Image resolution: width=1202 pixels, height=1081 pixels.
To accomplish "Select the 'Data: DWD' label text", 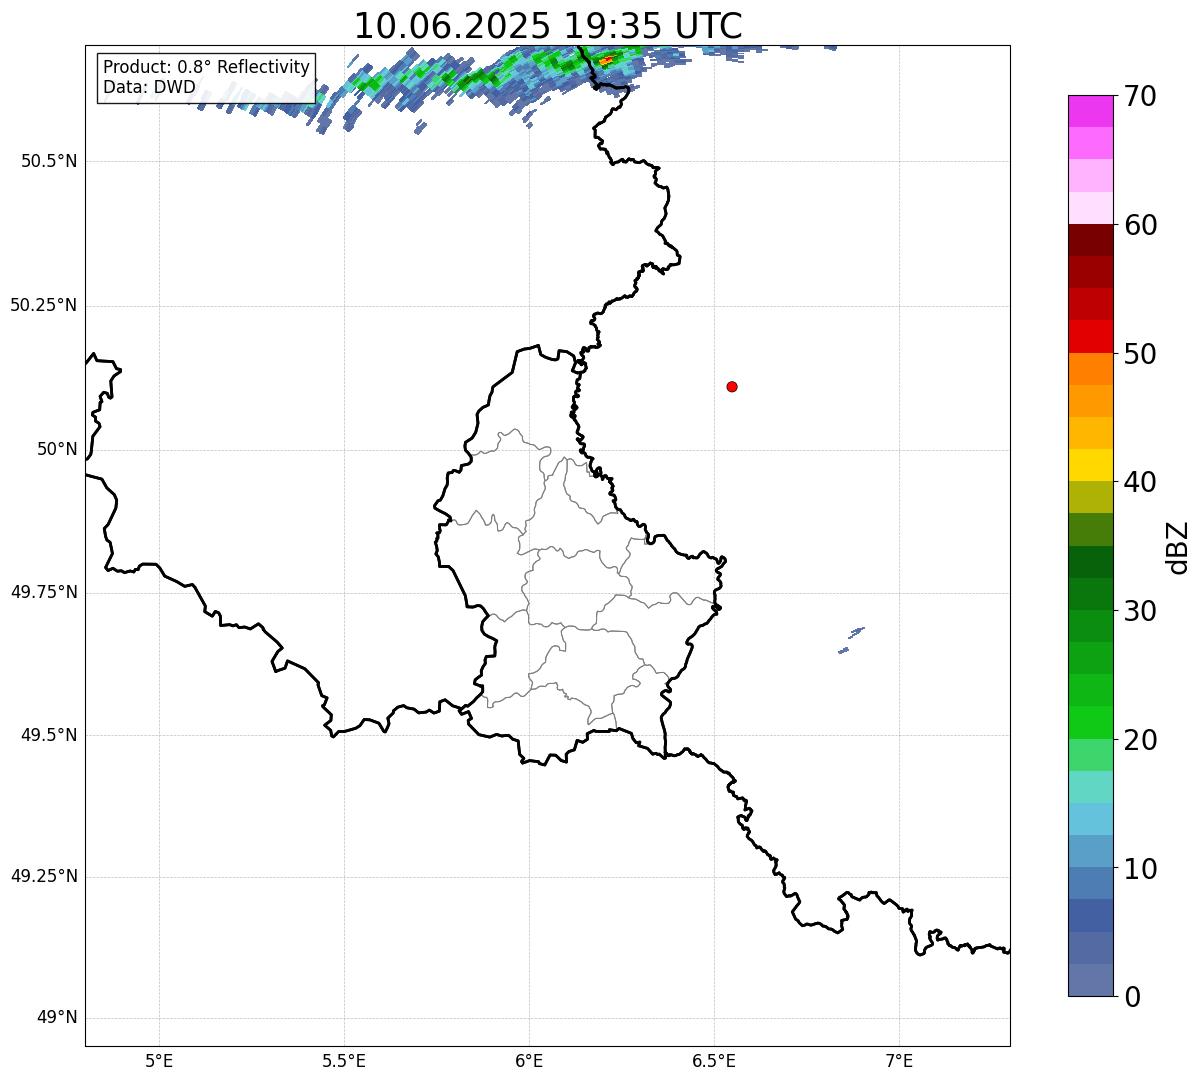I will 149,87.
